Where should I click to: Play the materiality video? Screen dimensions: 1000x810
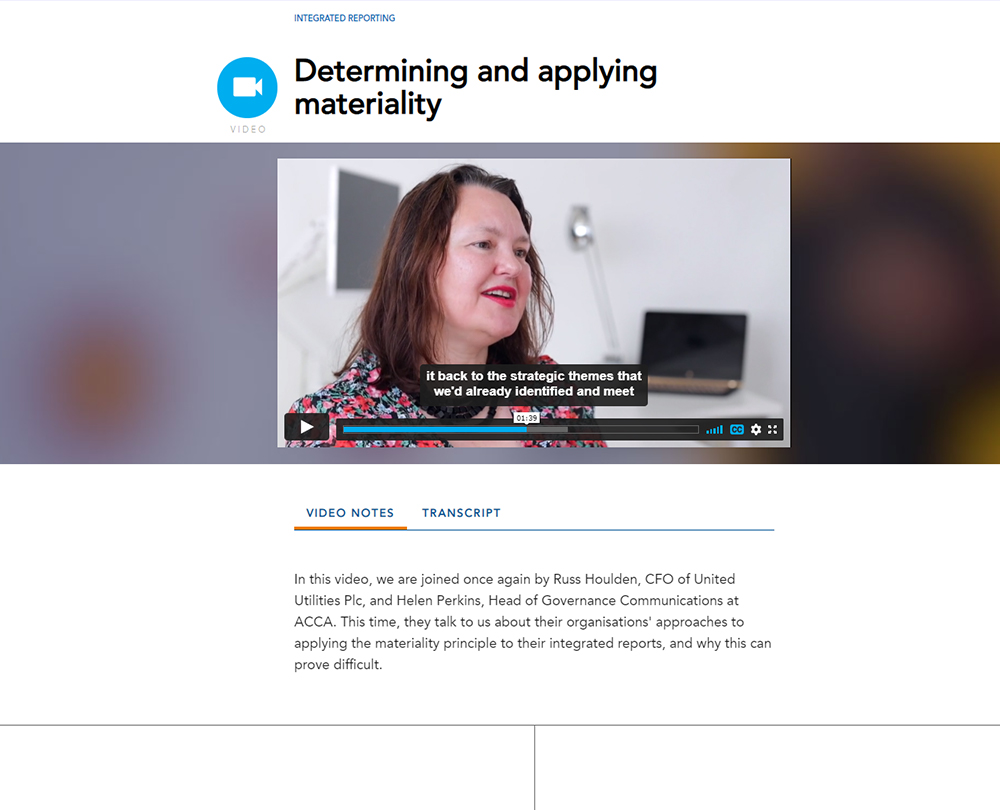[x=307, y=427]
